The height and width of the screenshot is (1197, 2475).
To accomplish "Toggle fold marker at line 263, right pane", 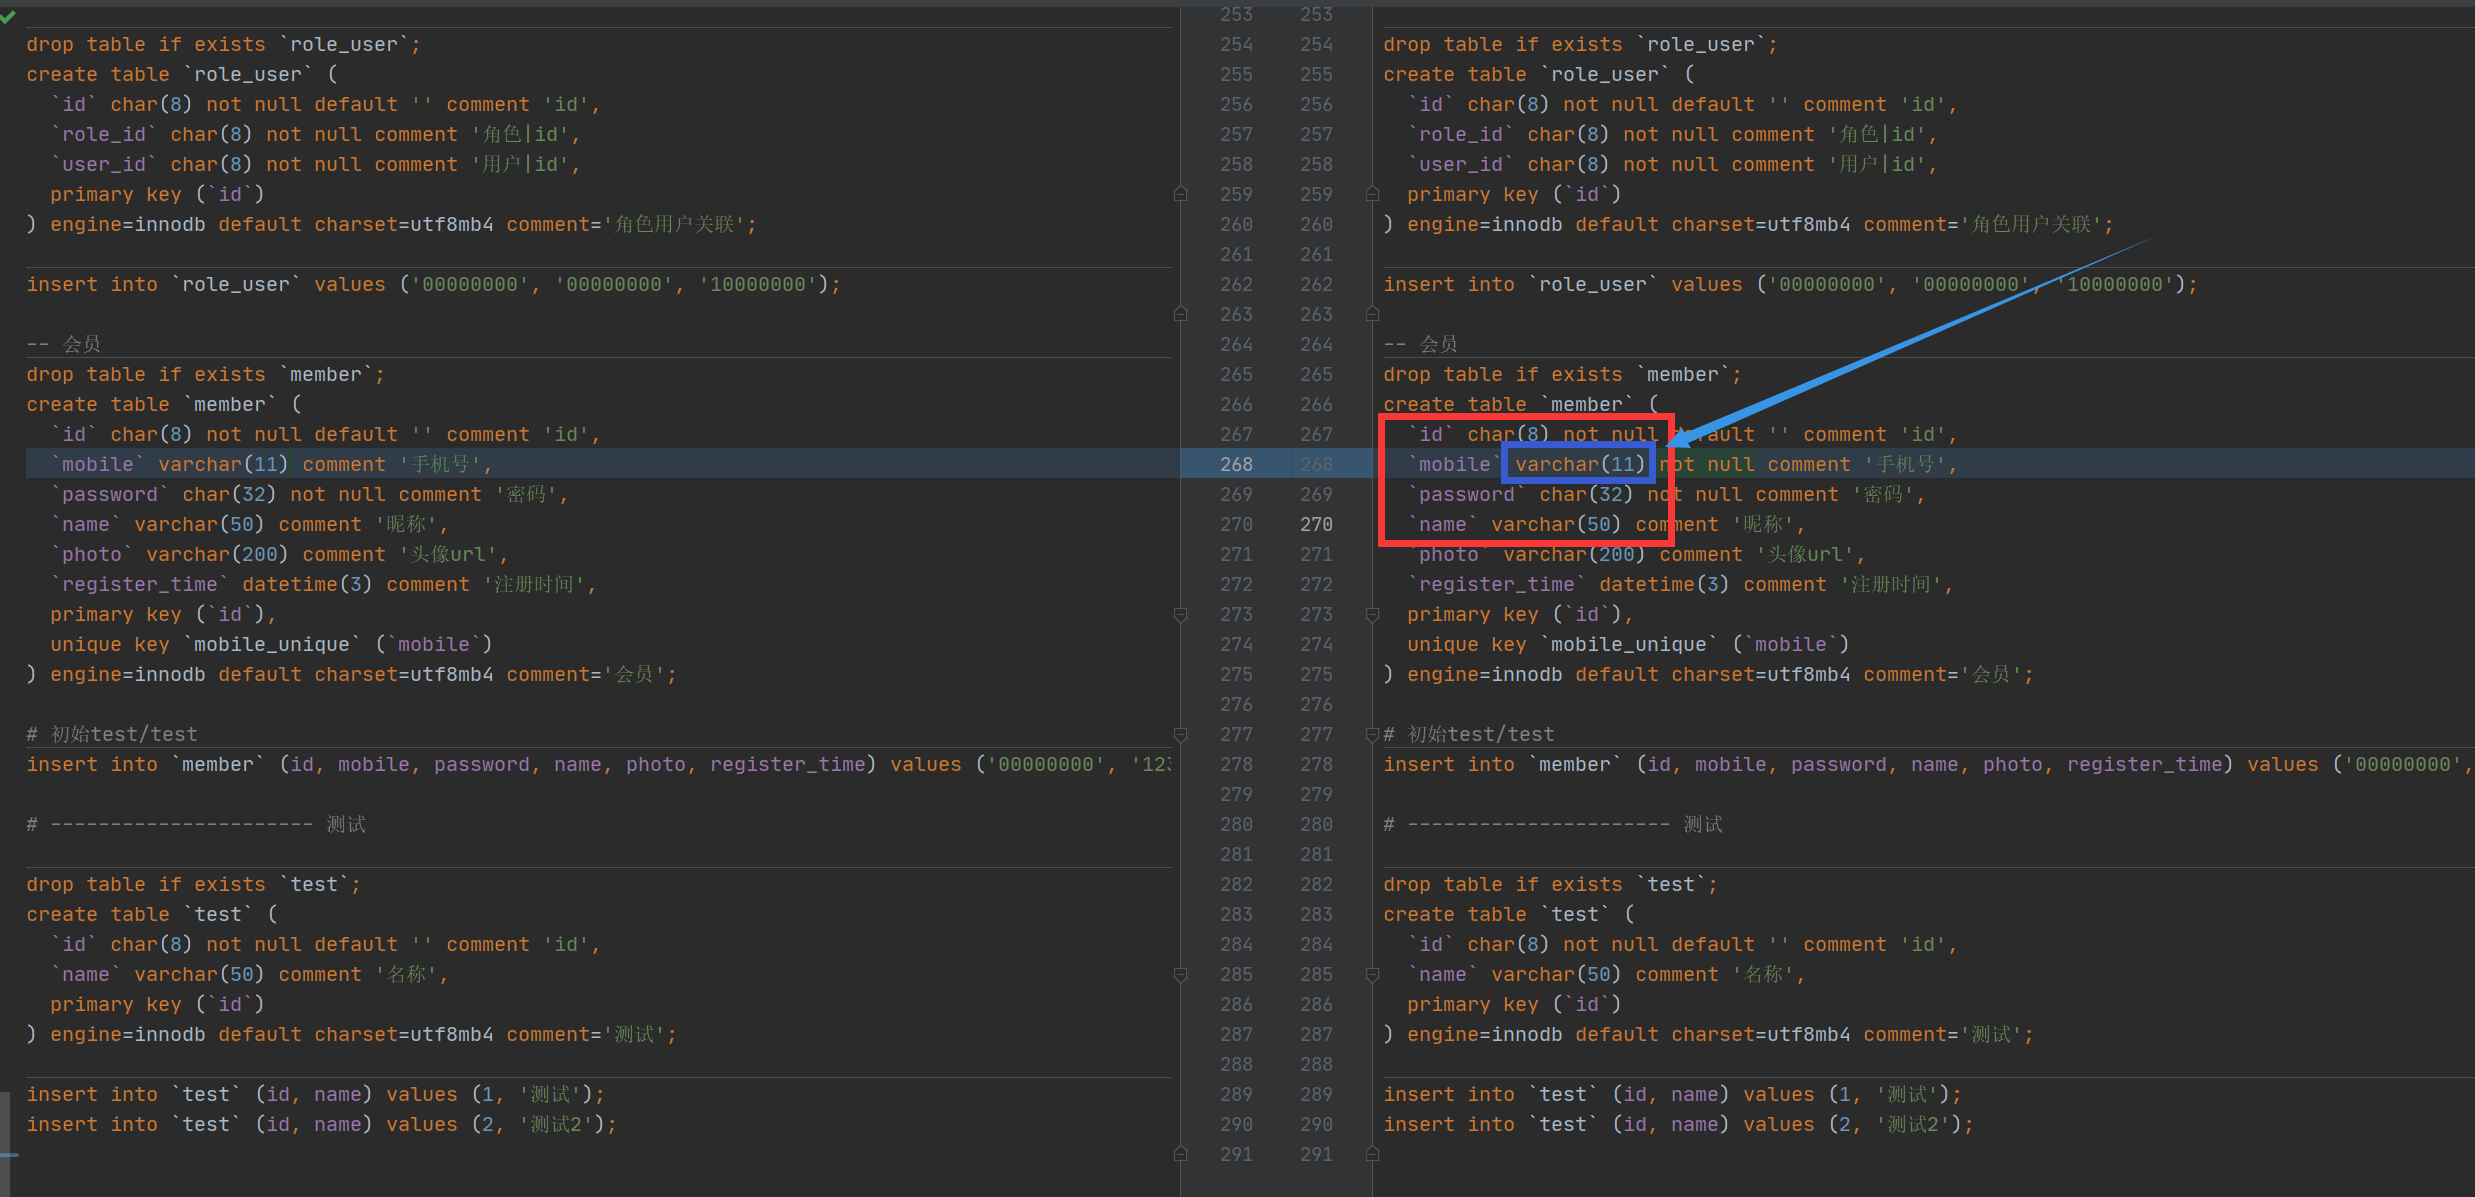I will (1372, 314).
